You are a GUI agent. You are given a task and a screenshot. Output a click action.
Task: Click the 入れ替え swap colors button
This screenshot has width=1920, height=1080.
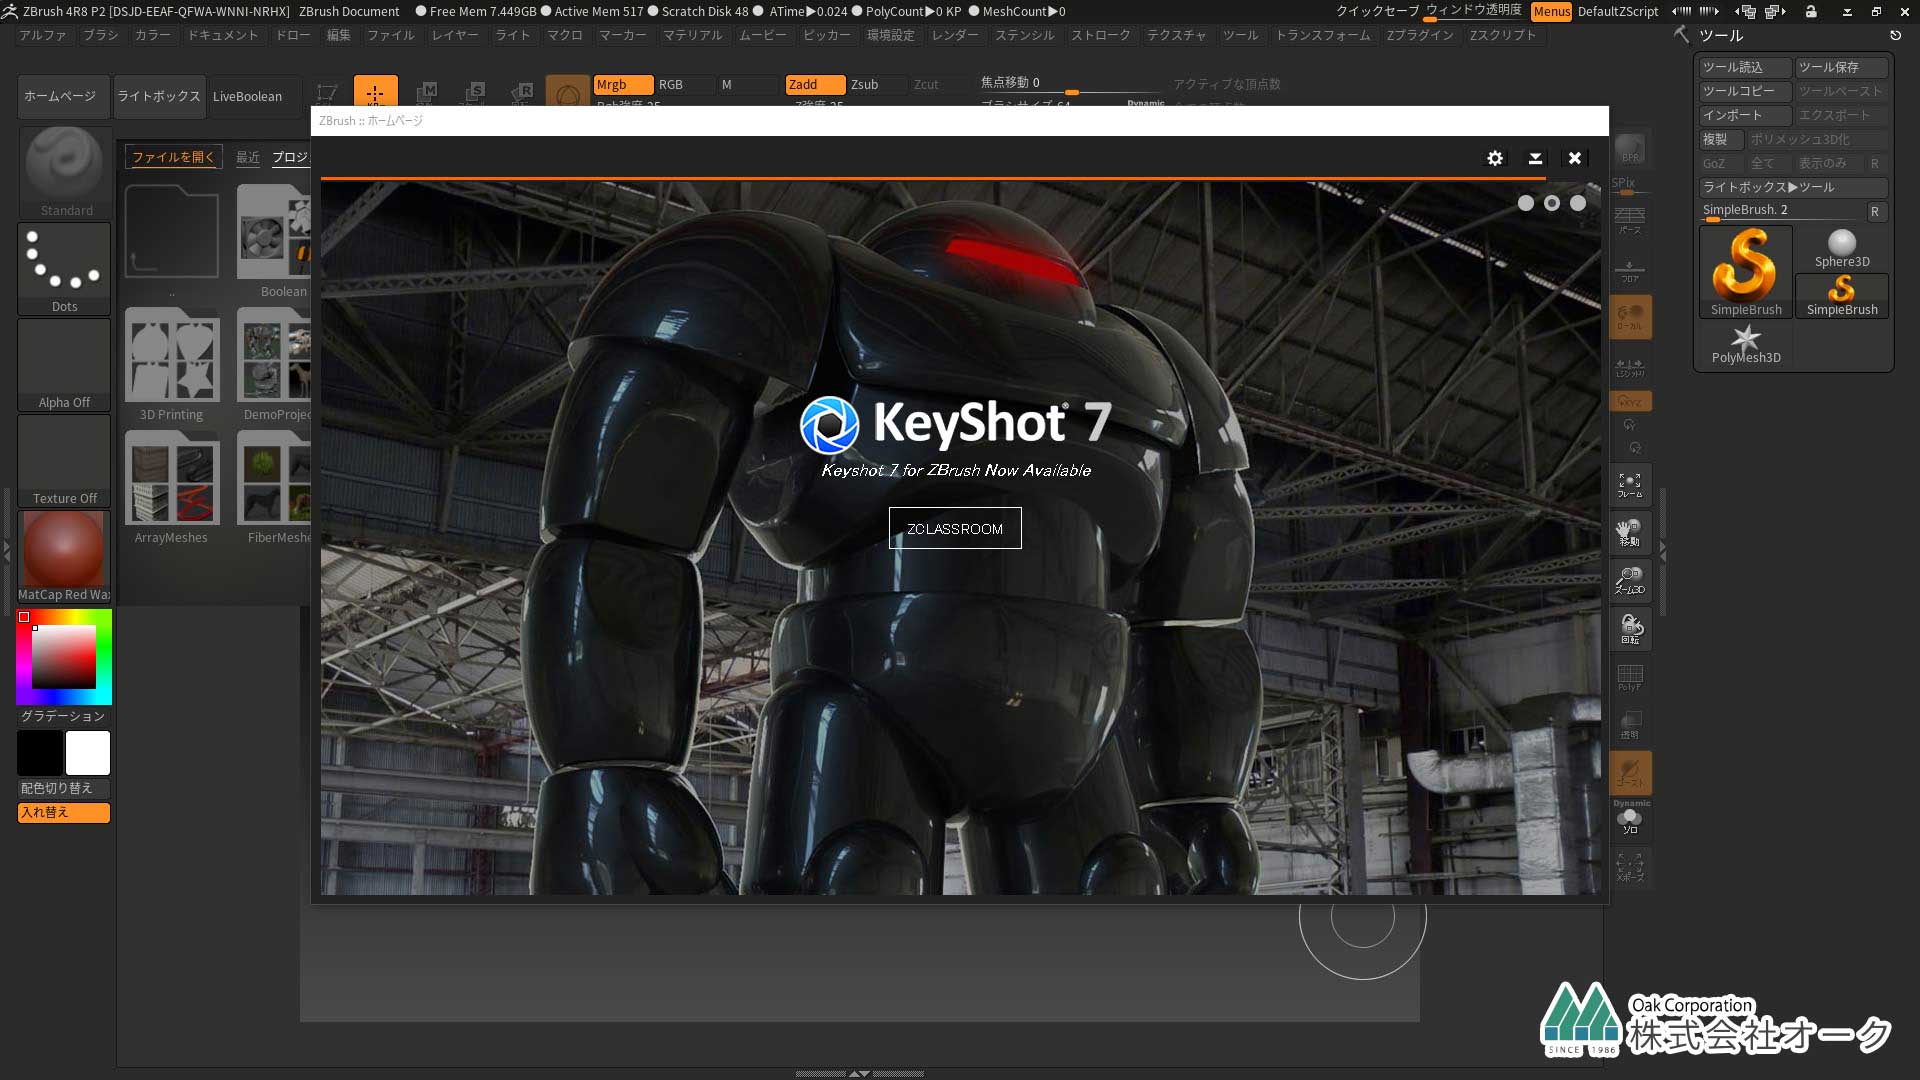[x=64, y=812]
